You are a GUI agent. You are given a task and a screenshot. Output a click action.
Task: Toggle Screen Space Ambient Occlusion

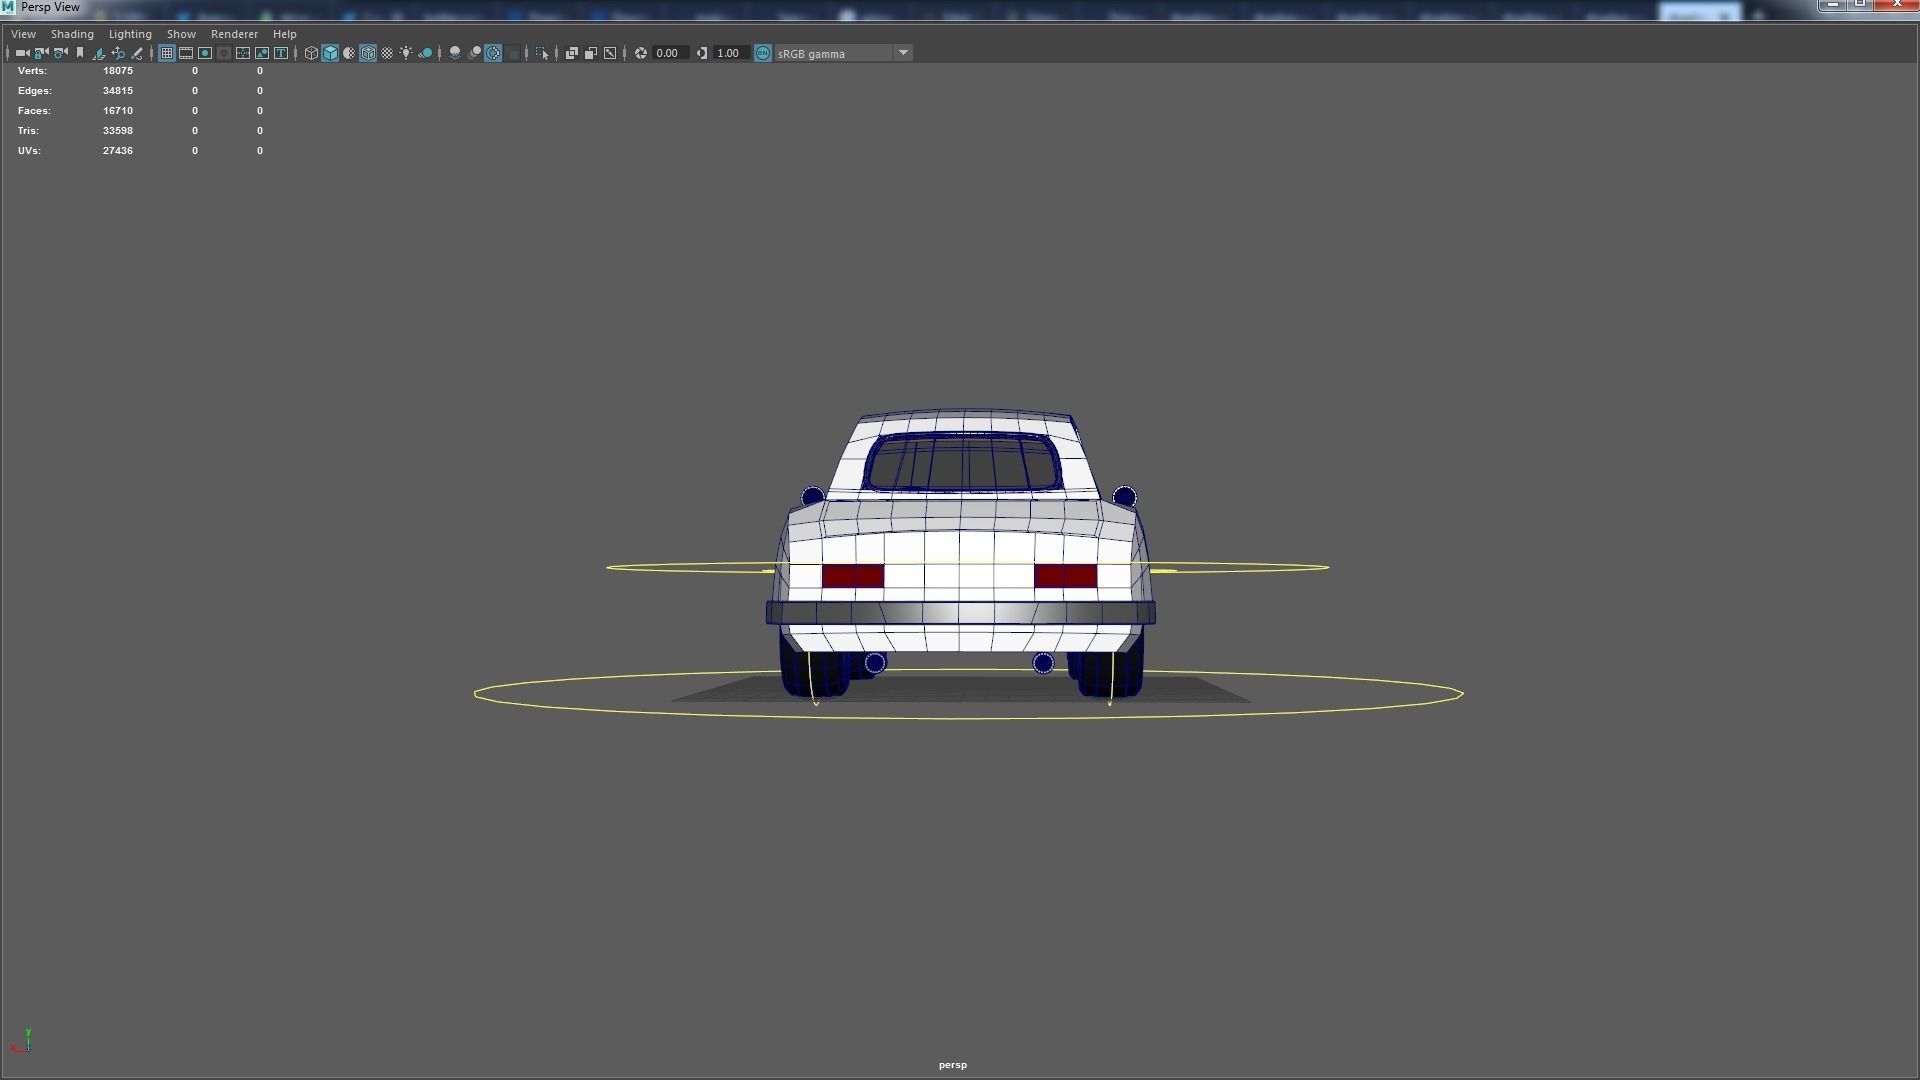click(x=455, y=53)
